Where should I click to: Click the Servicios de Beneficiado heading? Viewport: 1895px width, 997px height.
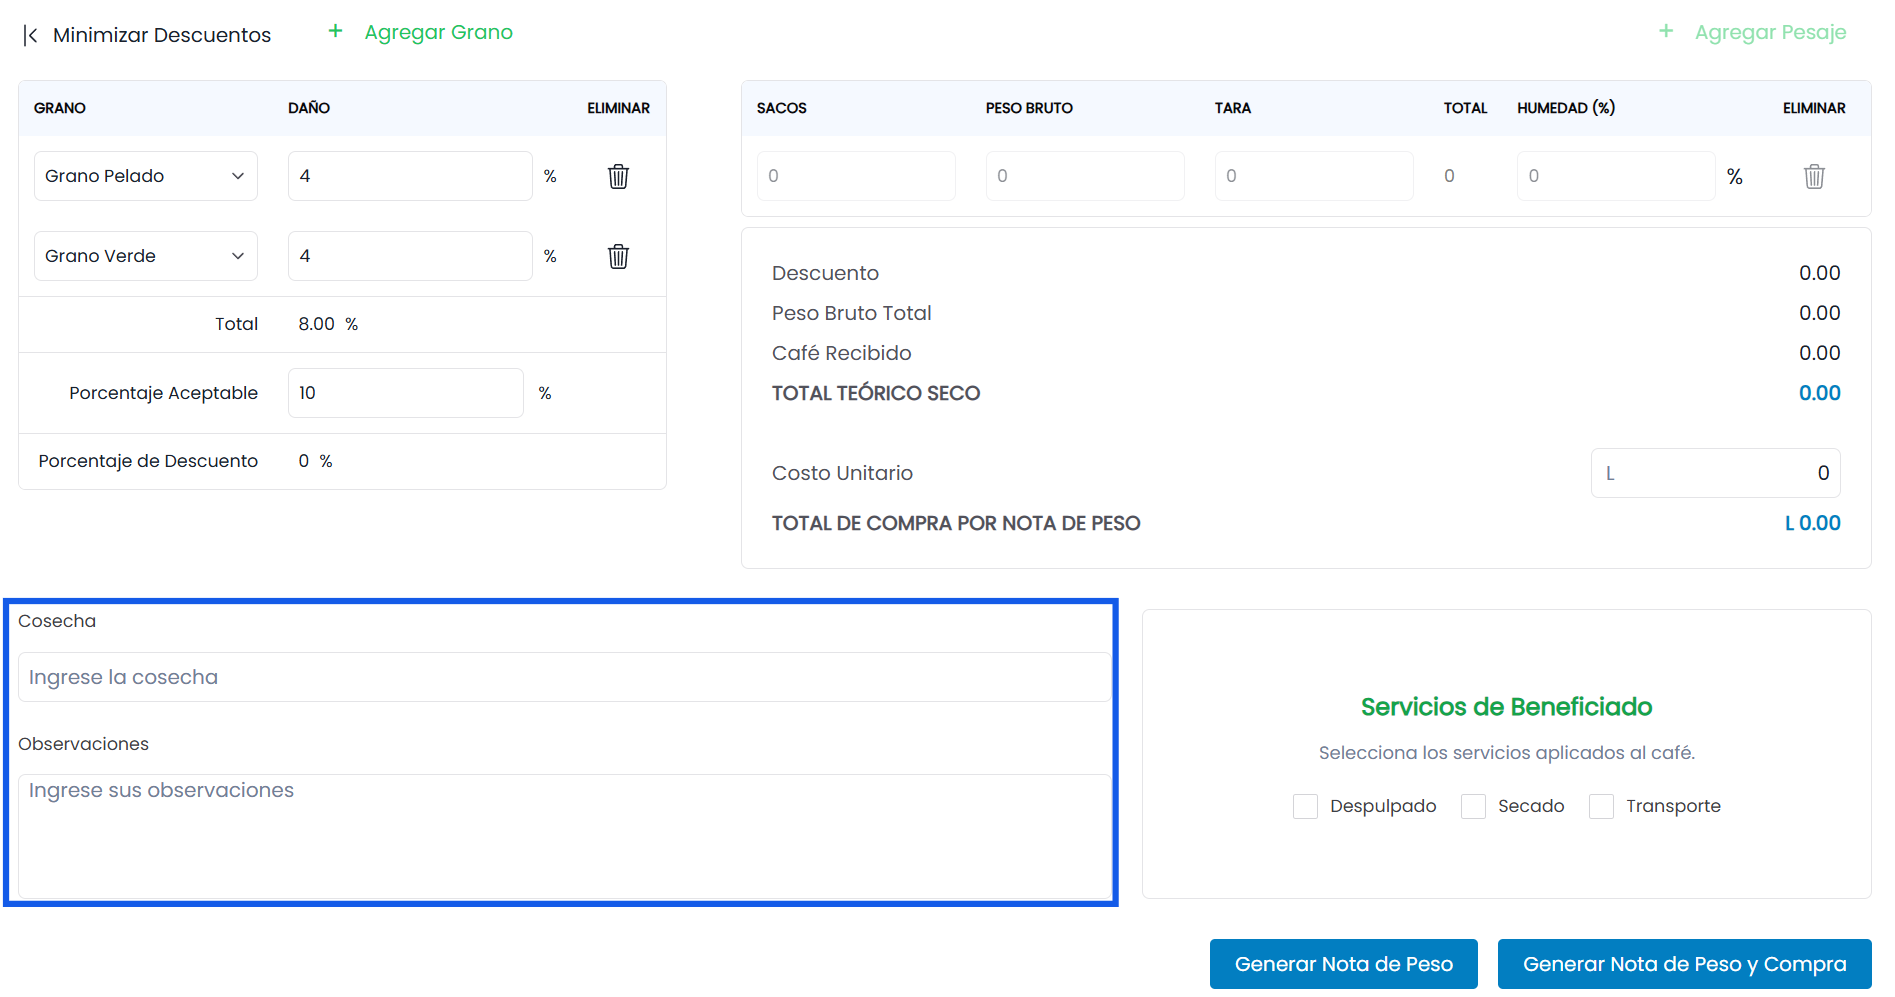(x=1506, y=707)
